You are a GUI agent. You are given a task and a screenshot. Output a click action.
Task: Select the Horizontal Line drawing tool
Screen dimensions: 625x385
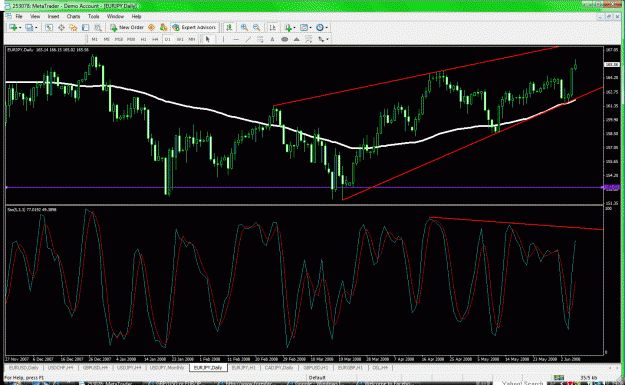236,39
